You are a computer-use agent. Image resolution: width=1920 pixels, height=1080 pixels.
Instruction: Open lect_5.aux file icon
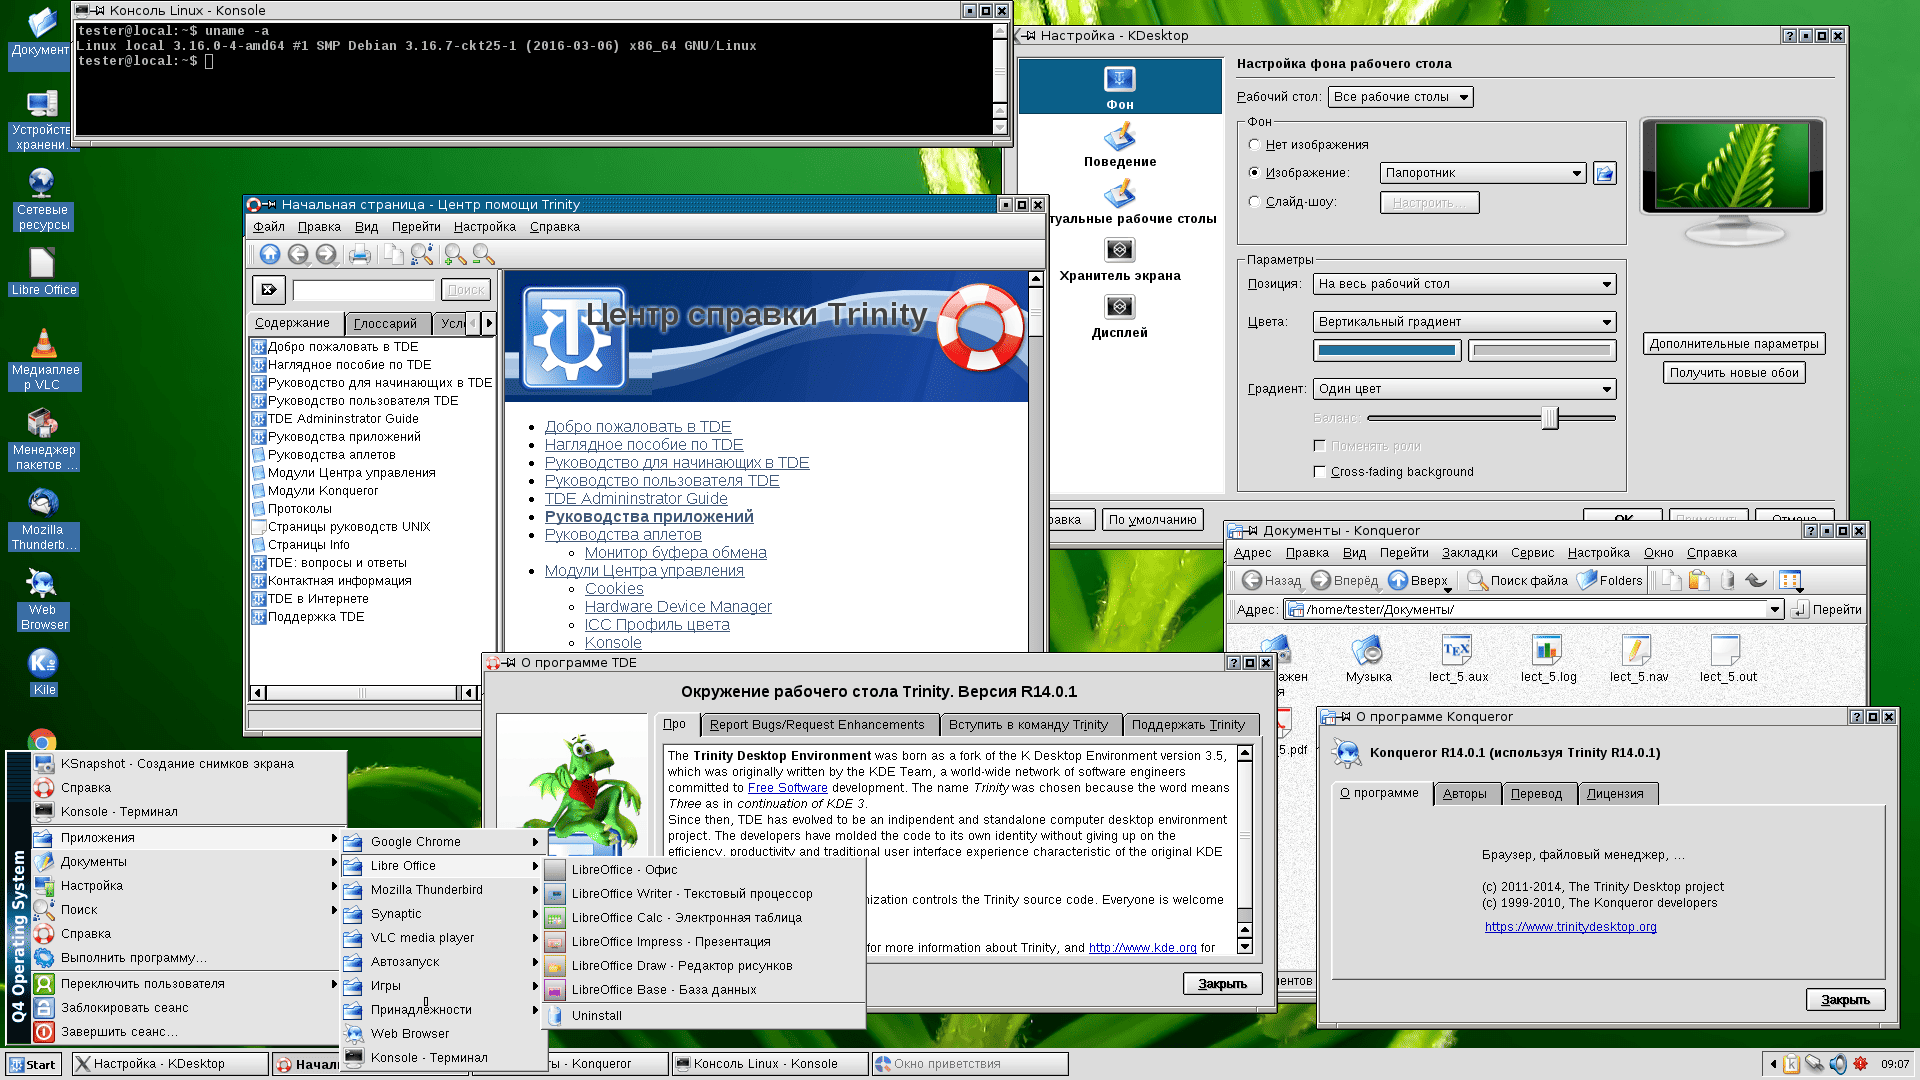click(1458, 658)
